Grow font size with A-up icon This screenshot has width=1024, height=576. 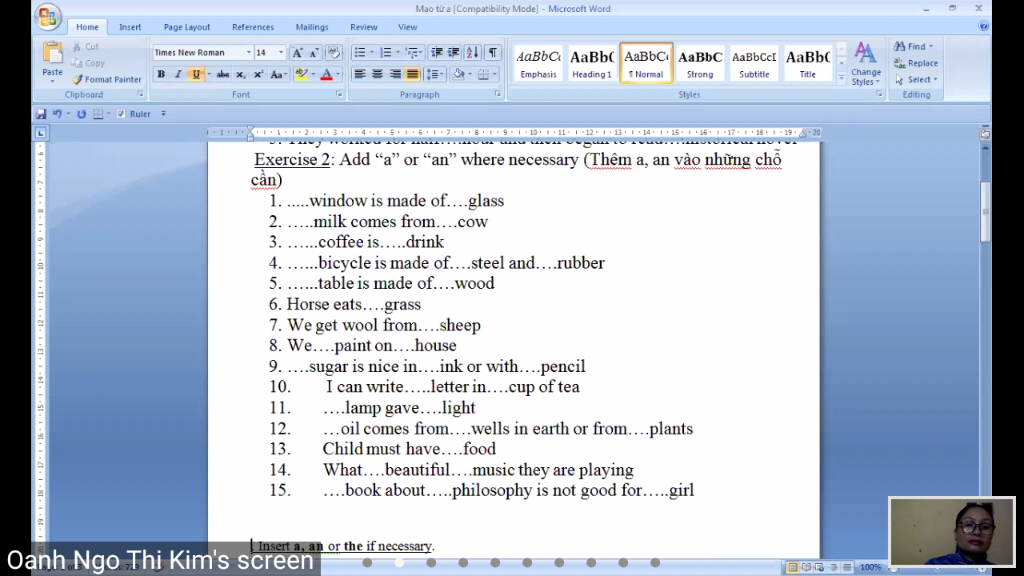point(296,53)
